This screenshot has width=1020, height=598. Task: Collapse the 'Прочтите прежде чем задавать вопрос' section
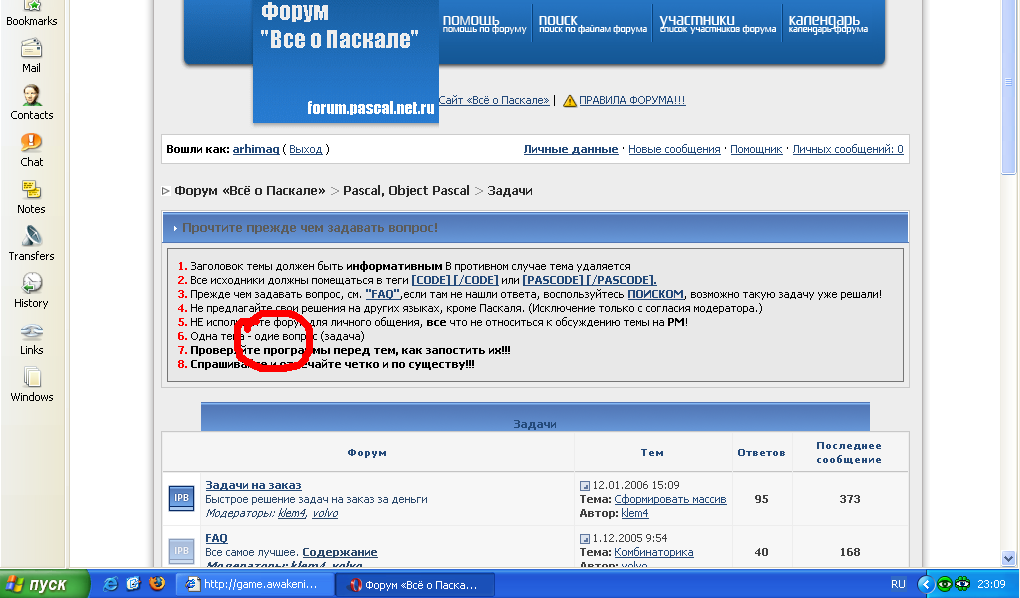click(175, 228)
